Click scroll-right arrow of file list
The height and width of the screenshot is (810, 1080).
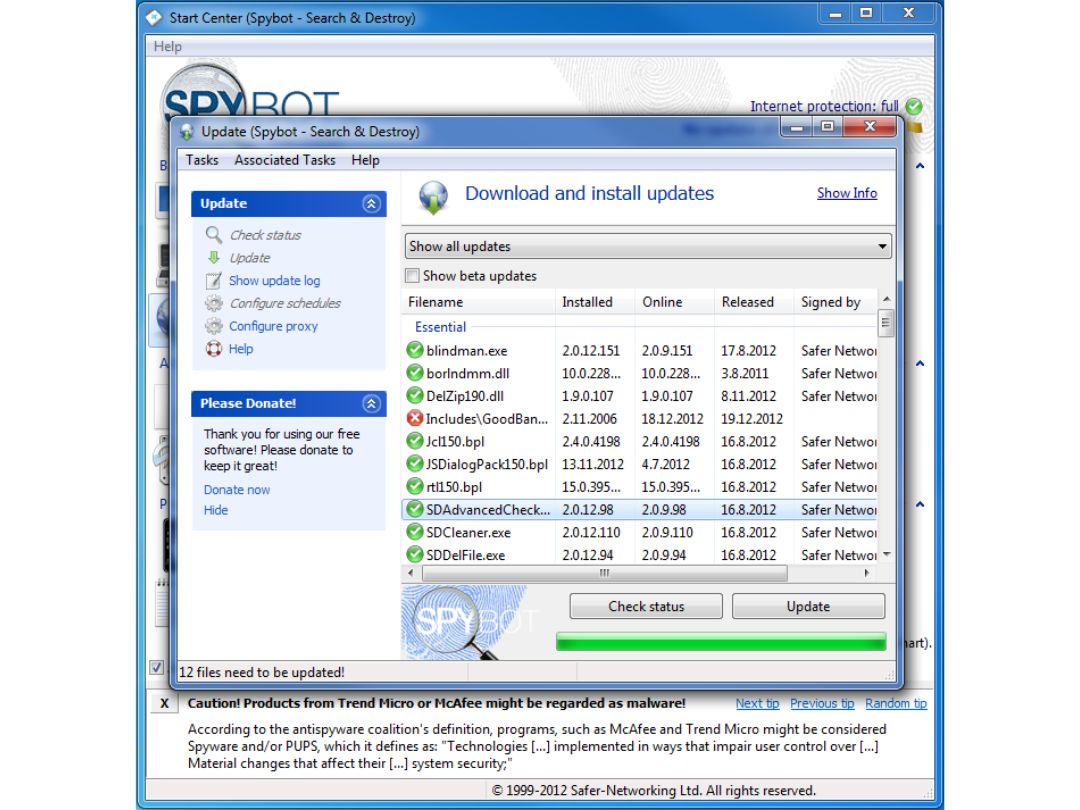(x=866, y=572)
